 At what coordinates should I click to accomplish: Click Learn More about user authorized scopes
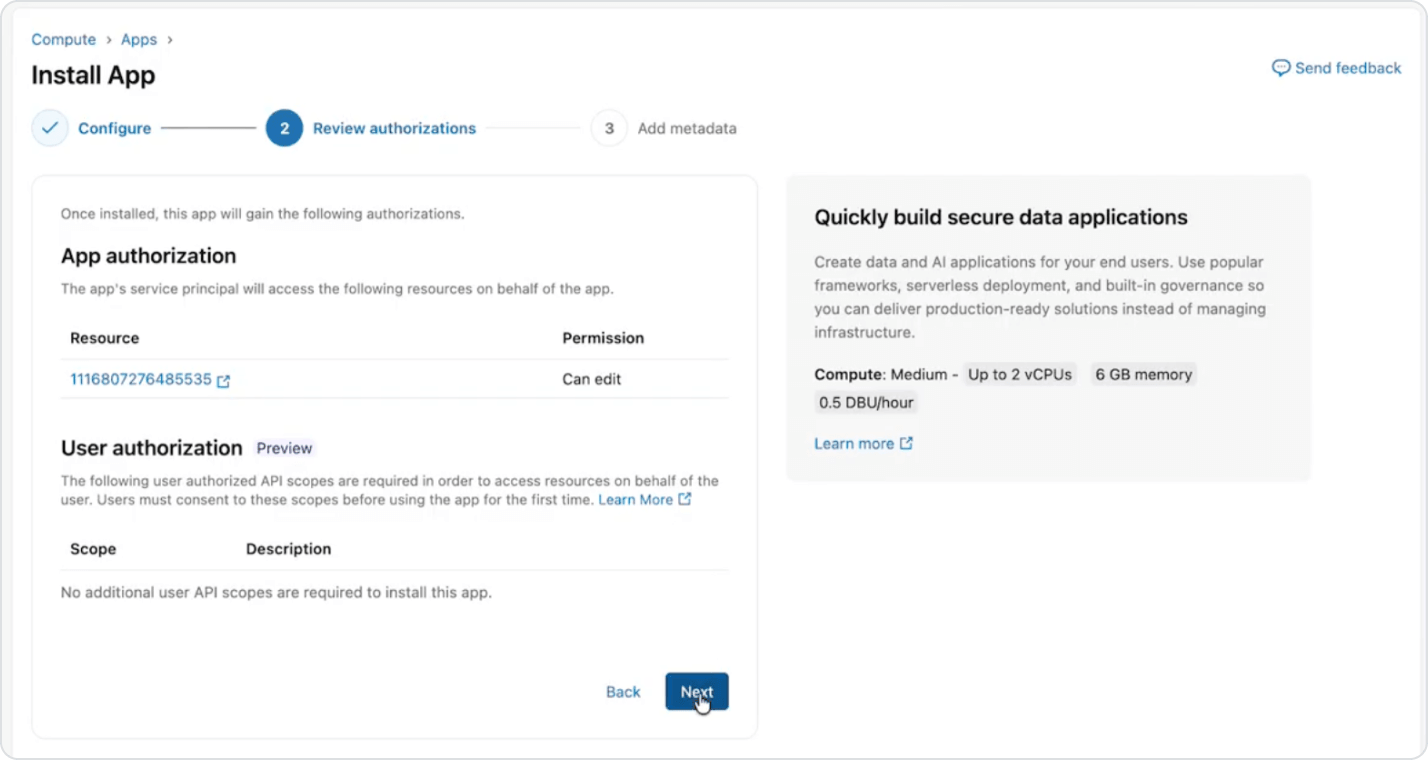tap(636, 500)
